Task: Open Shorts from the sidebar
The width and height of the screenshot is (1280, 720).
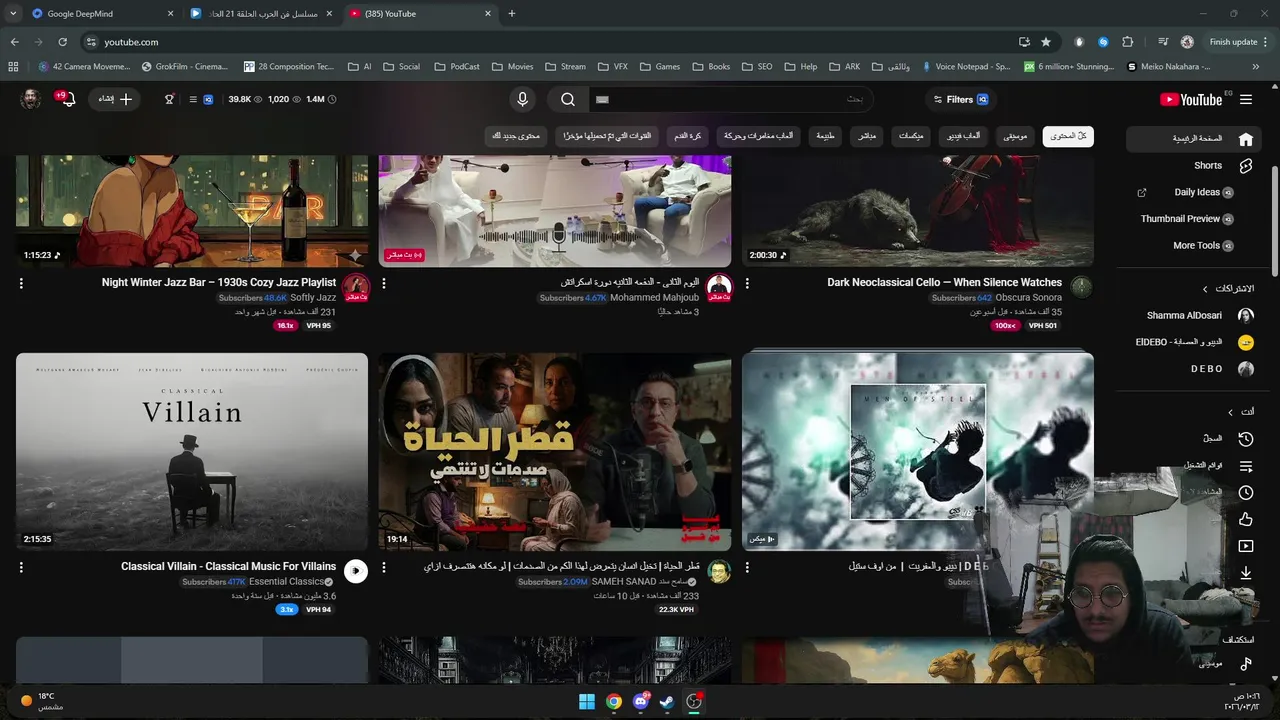Action: pyautogui.click(x=1192, y=166)
